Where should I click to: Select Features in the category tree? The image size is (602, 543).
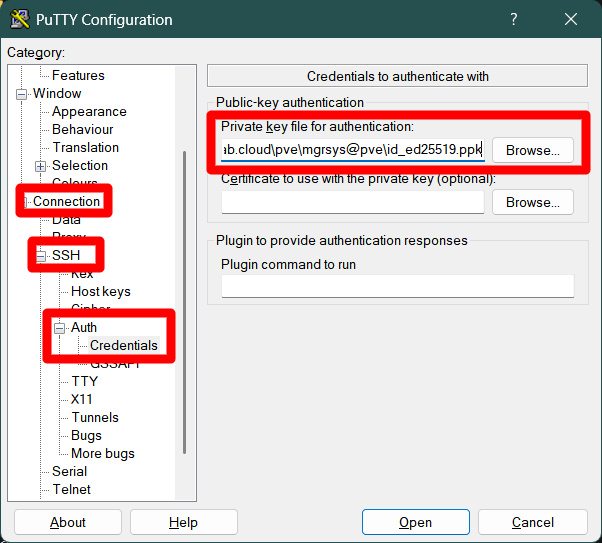(78, 75)
